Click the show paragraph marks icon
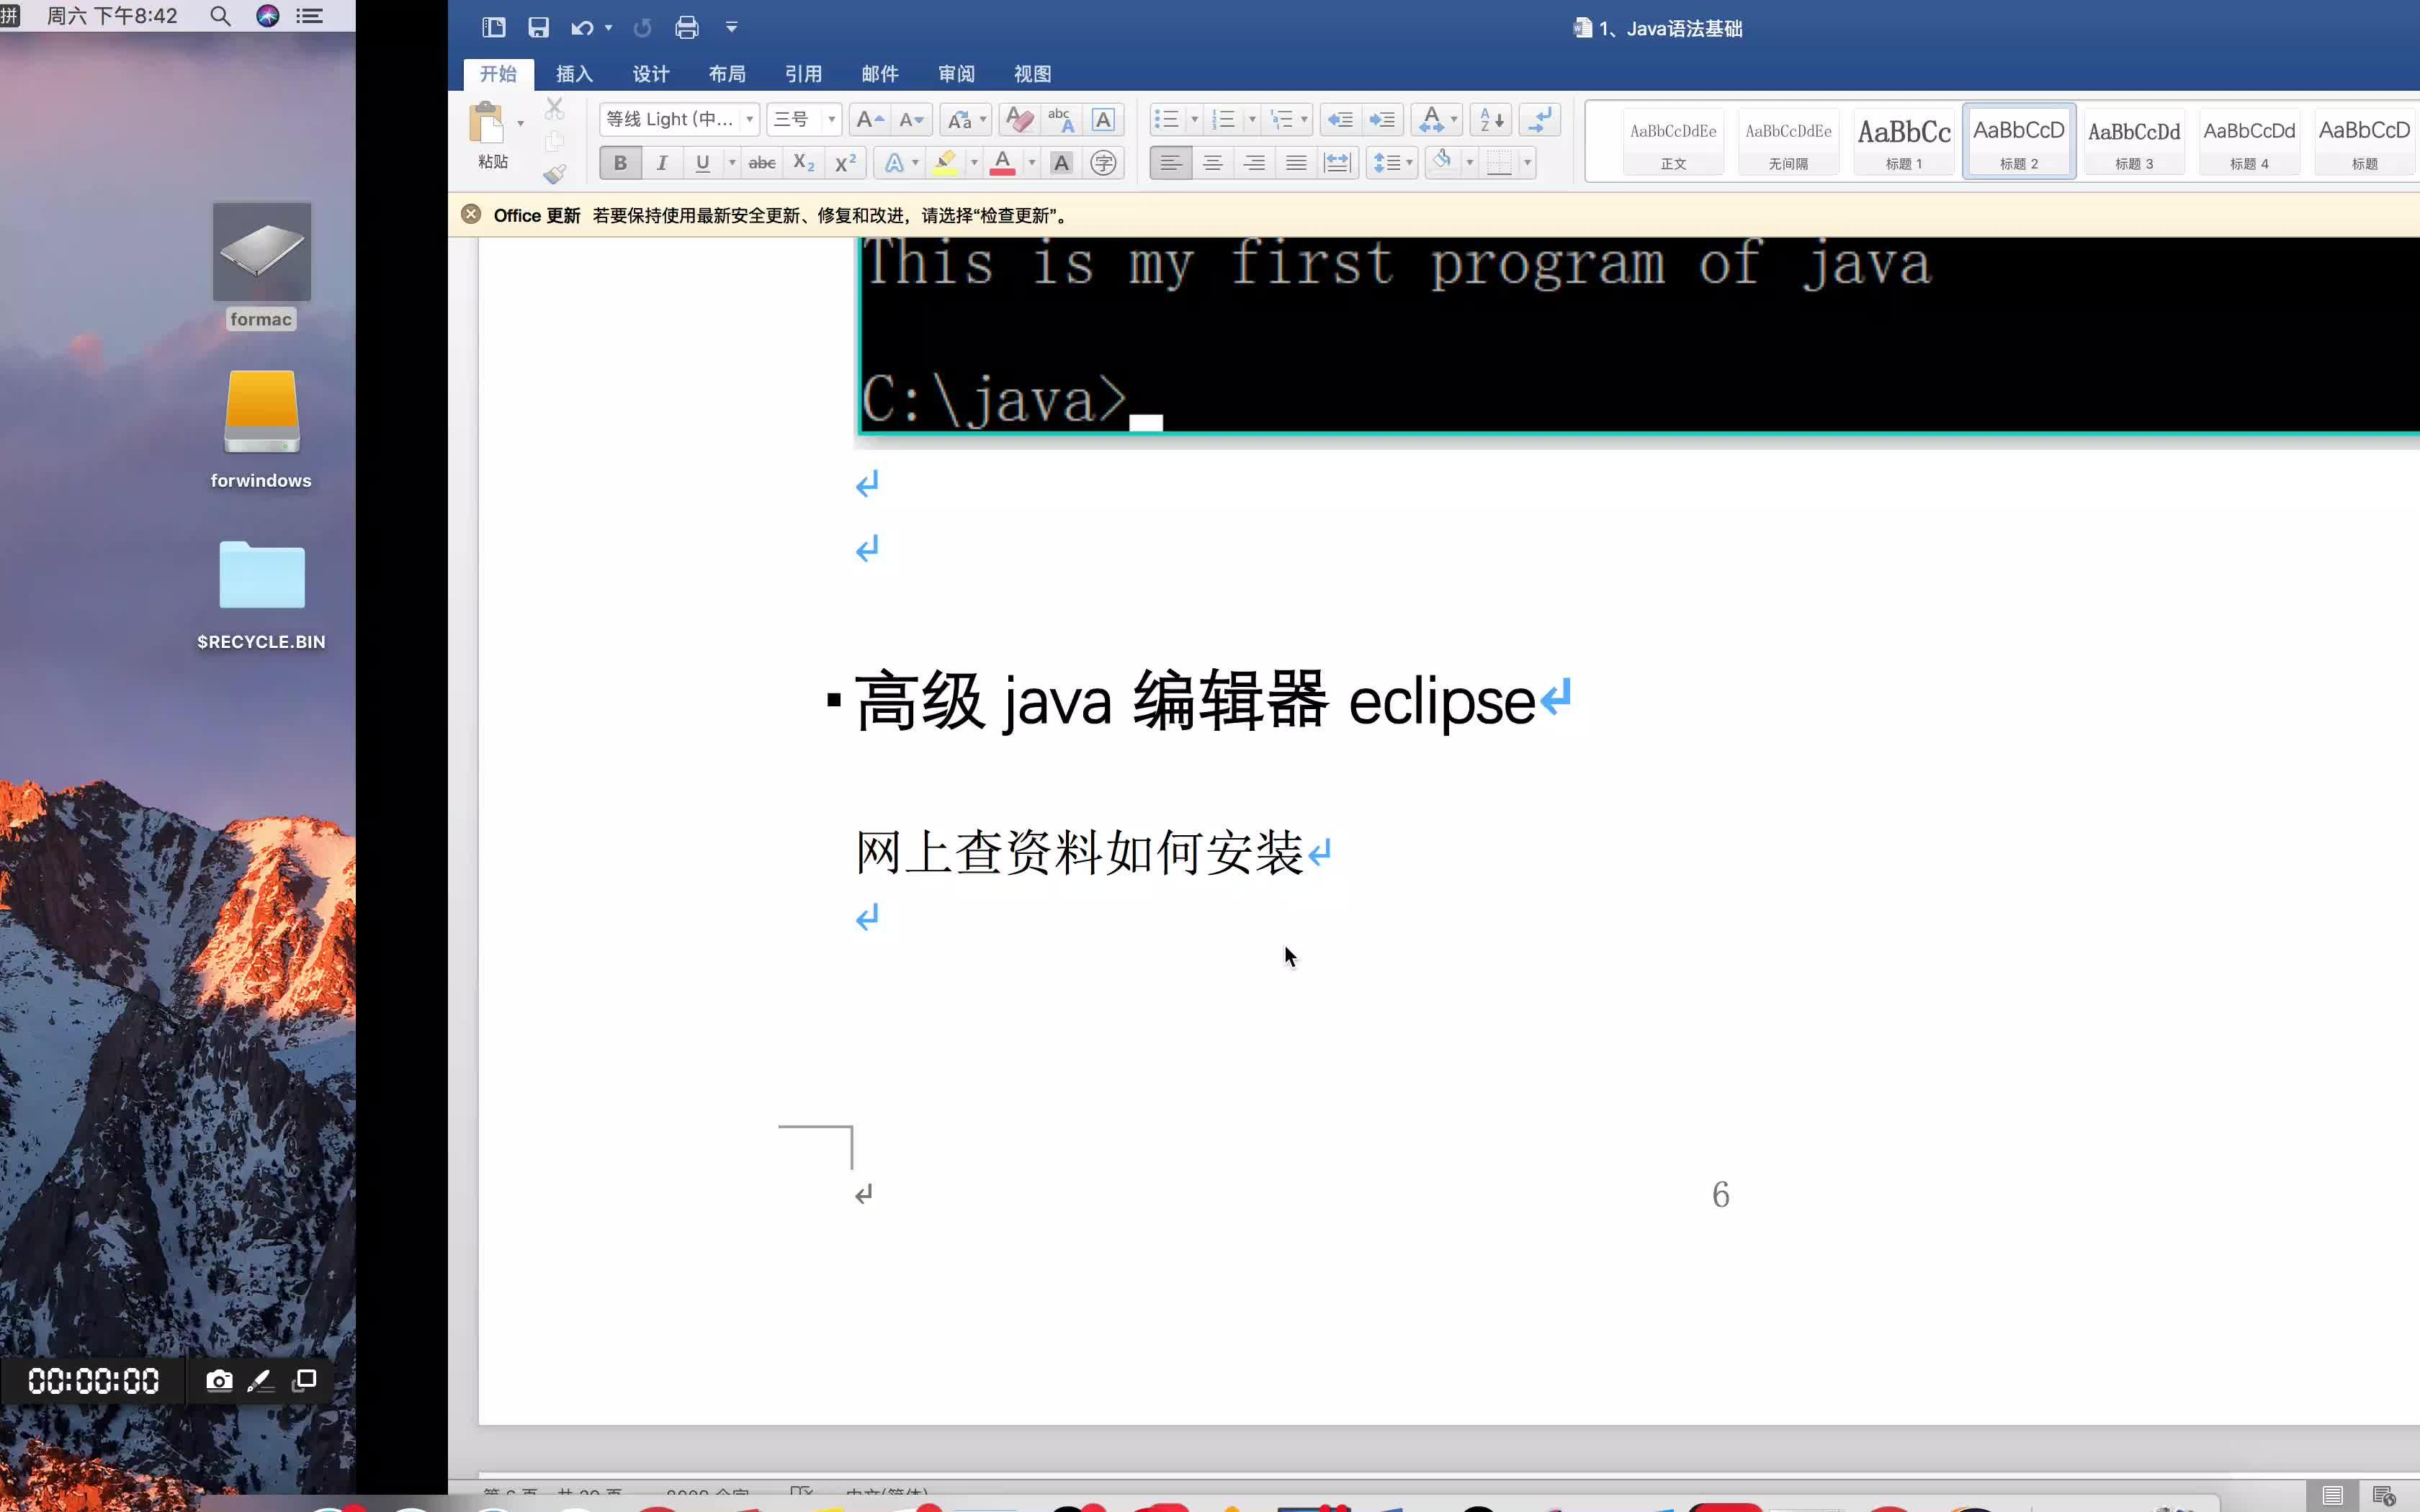The image size is (2420, 1512). point(1540,120)
